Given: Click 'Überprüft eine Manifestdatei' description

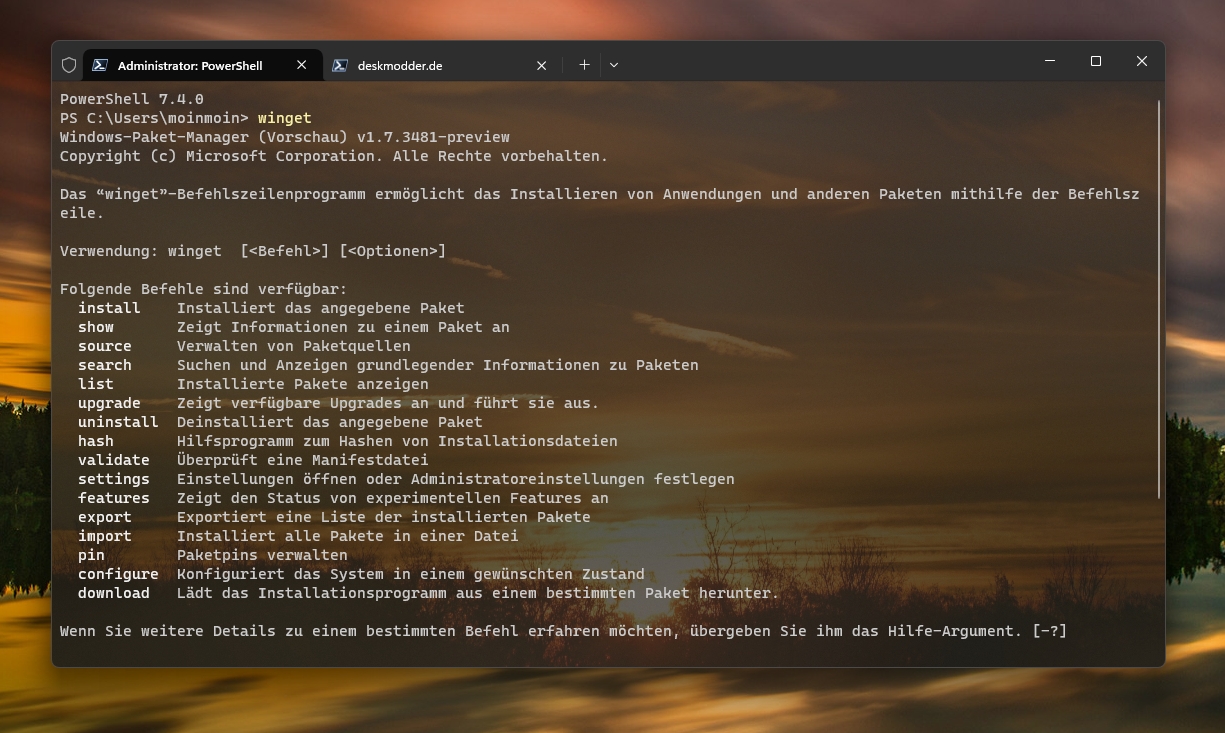Looking at the screenshot, I should coord(303,460).
